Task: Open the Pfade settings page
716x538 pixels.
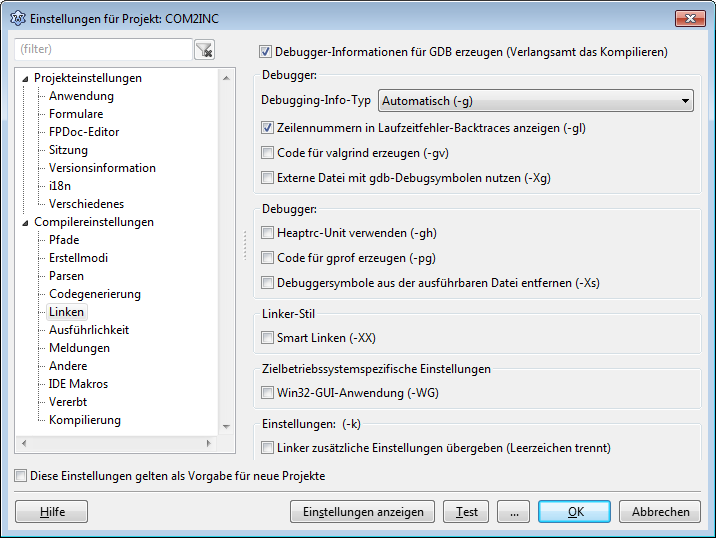Action: pyautogui.click(x=64, y=240)
